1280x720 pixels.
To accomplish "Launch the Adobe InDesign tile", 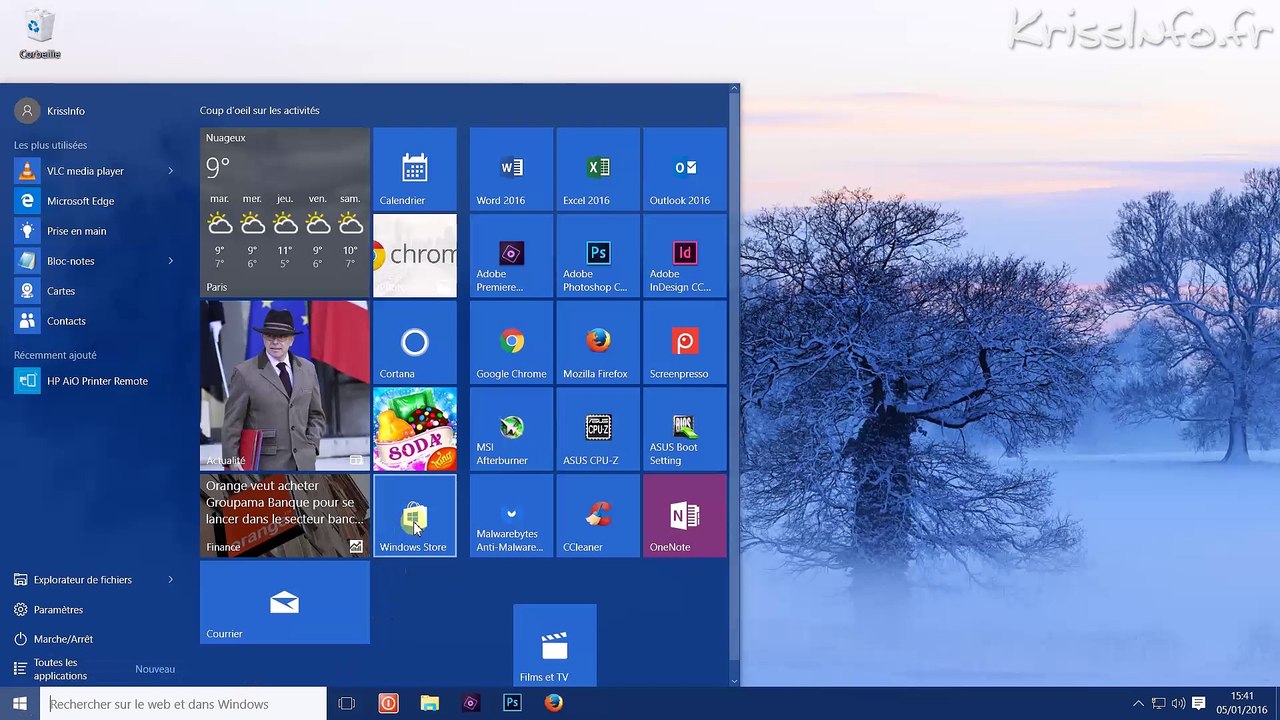I will pyautogui.click(x=685, y=255).
